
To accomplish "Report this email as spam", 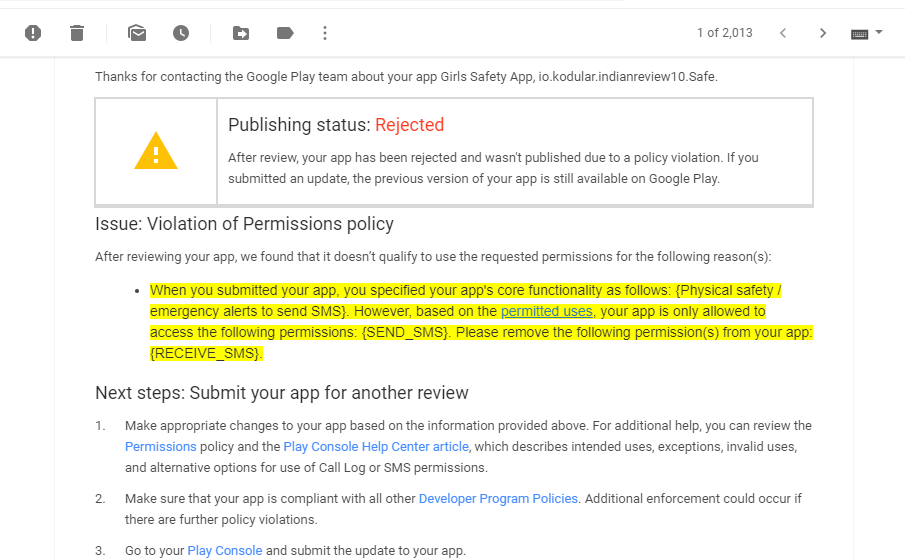I will coord(33,33).
